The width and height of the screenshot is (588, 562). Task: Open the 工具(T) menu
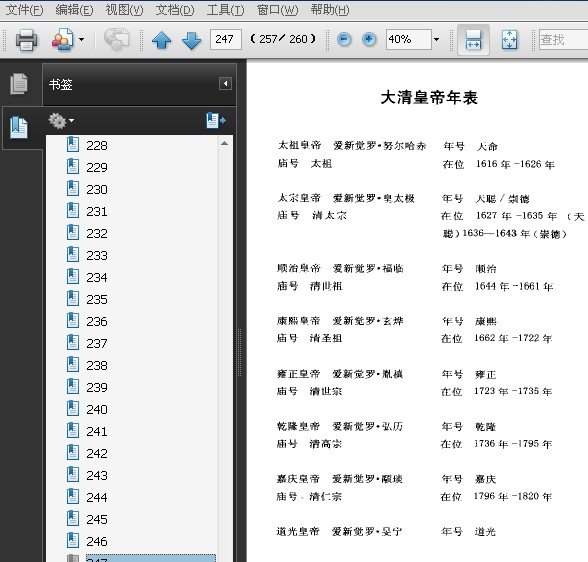[x=225, y=10]
